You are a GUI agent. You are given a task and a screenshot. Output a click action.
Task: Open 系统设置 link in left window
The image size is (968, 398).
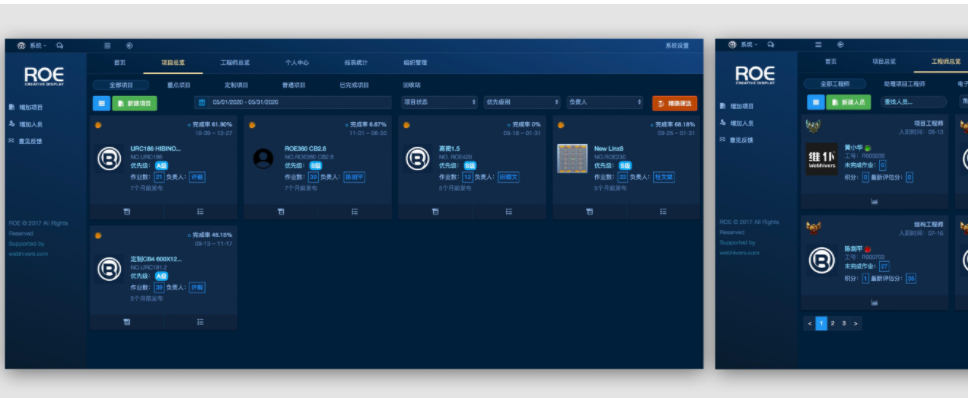[677, 46]
